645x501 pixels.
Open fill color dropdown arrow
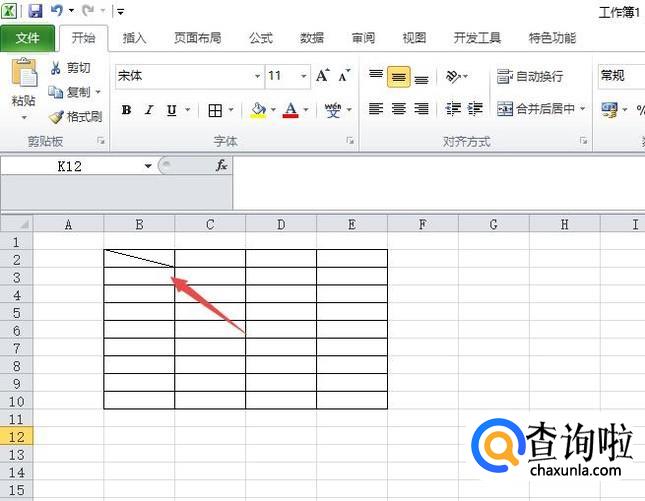tap(273, 110)
